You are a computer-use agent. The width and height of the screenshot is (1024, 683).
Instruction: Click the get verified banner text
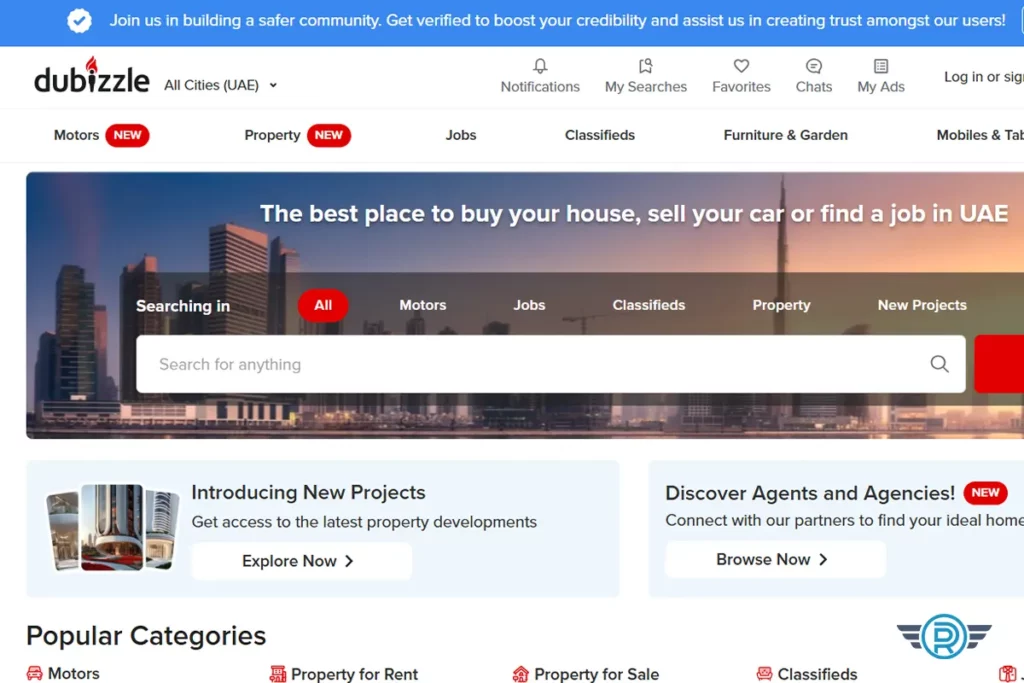tap(557, 21)
